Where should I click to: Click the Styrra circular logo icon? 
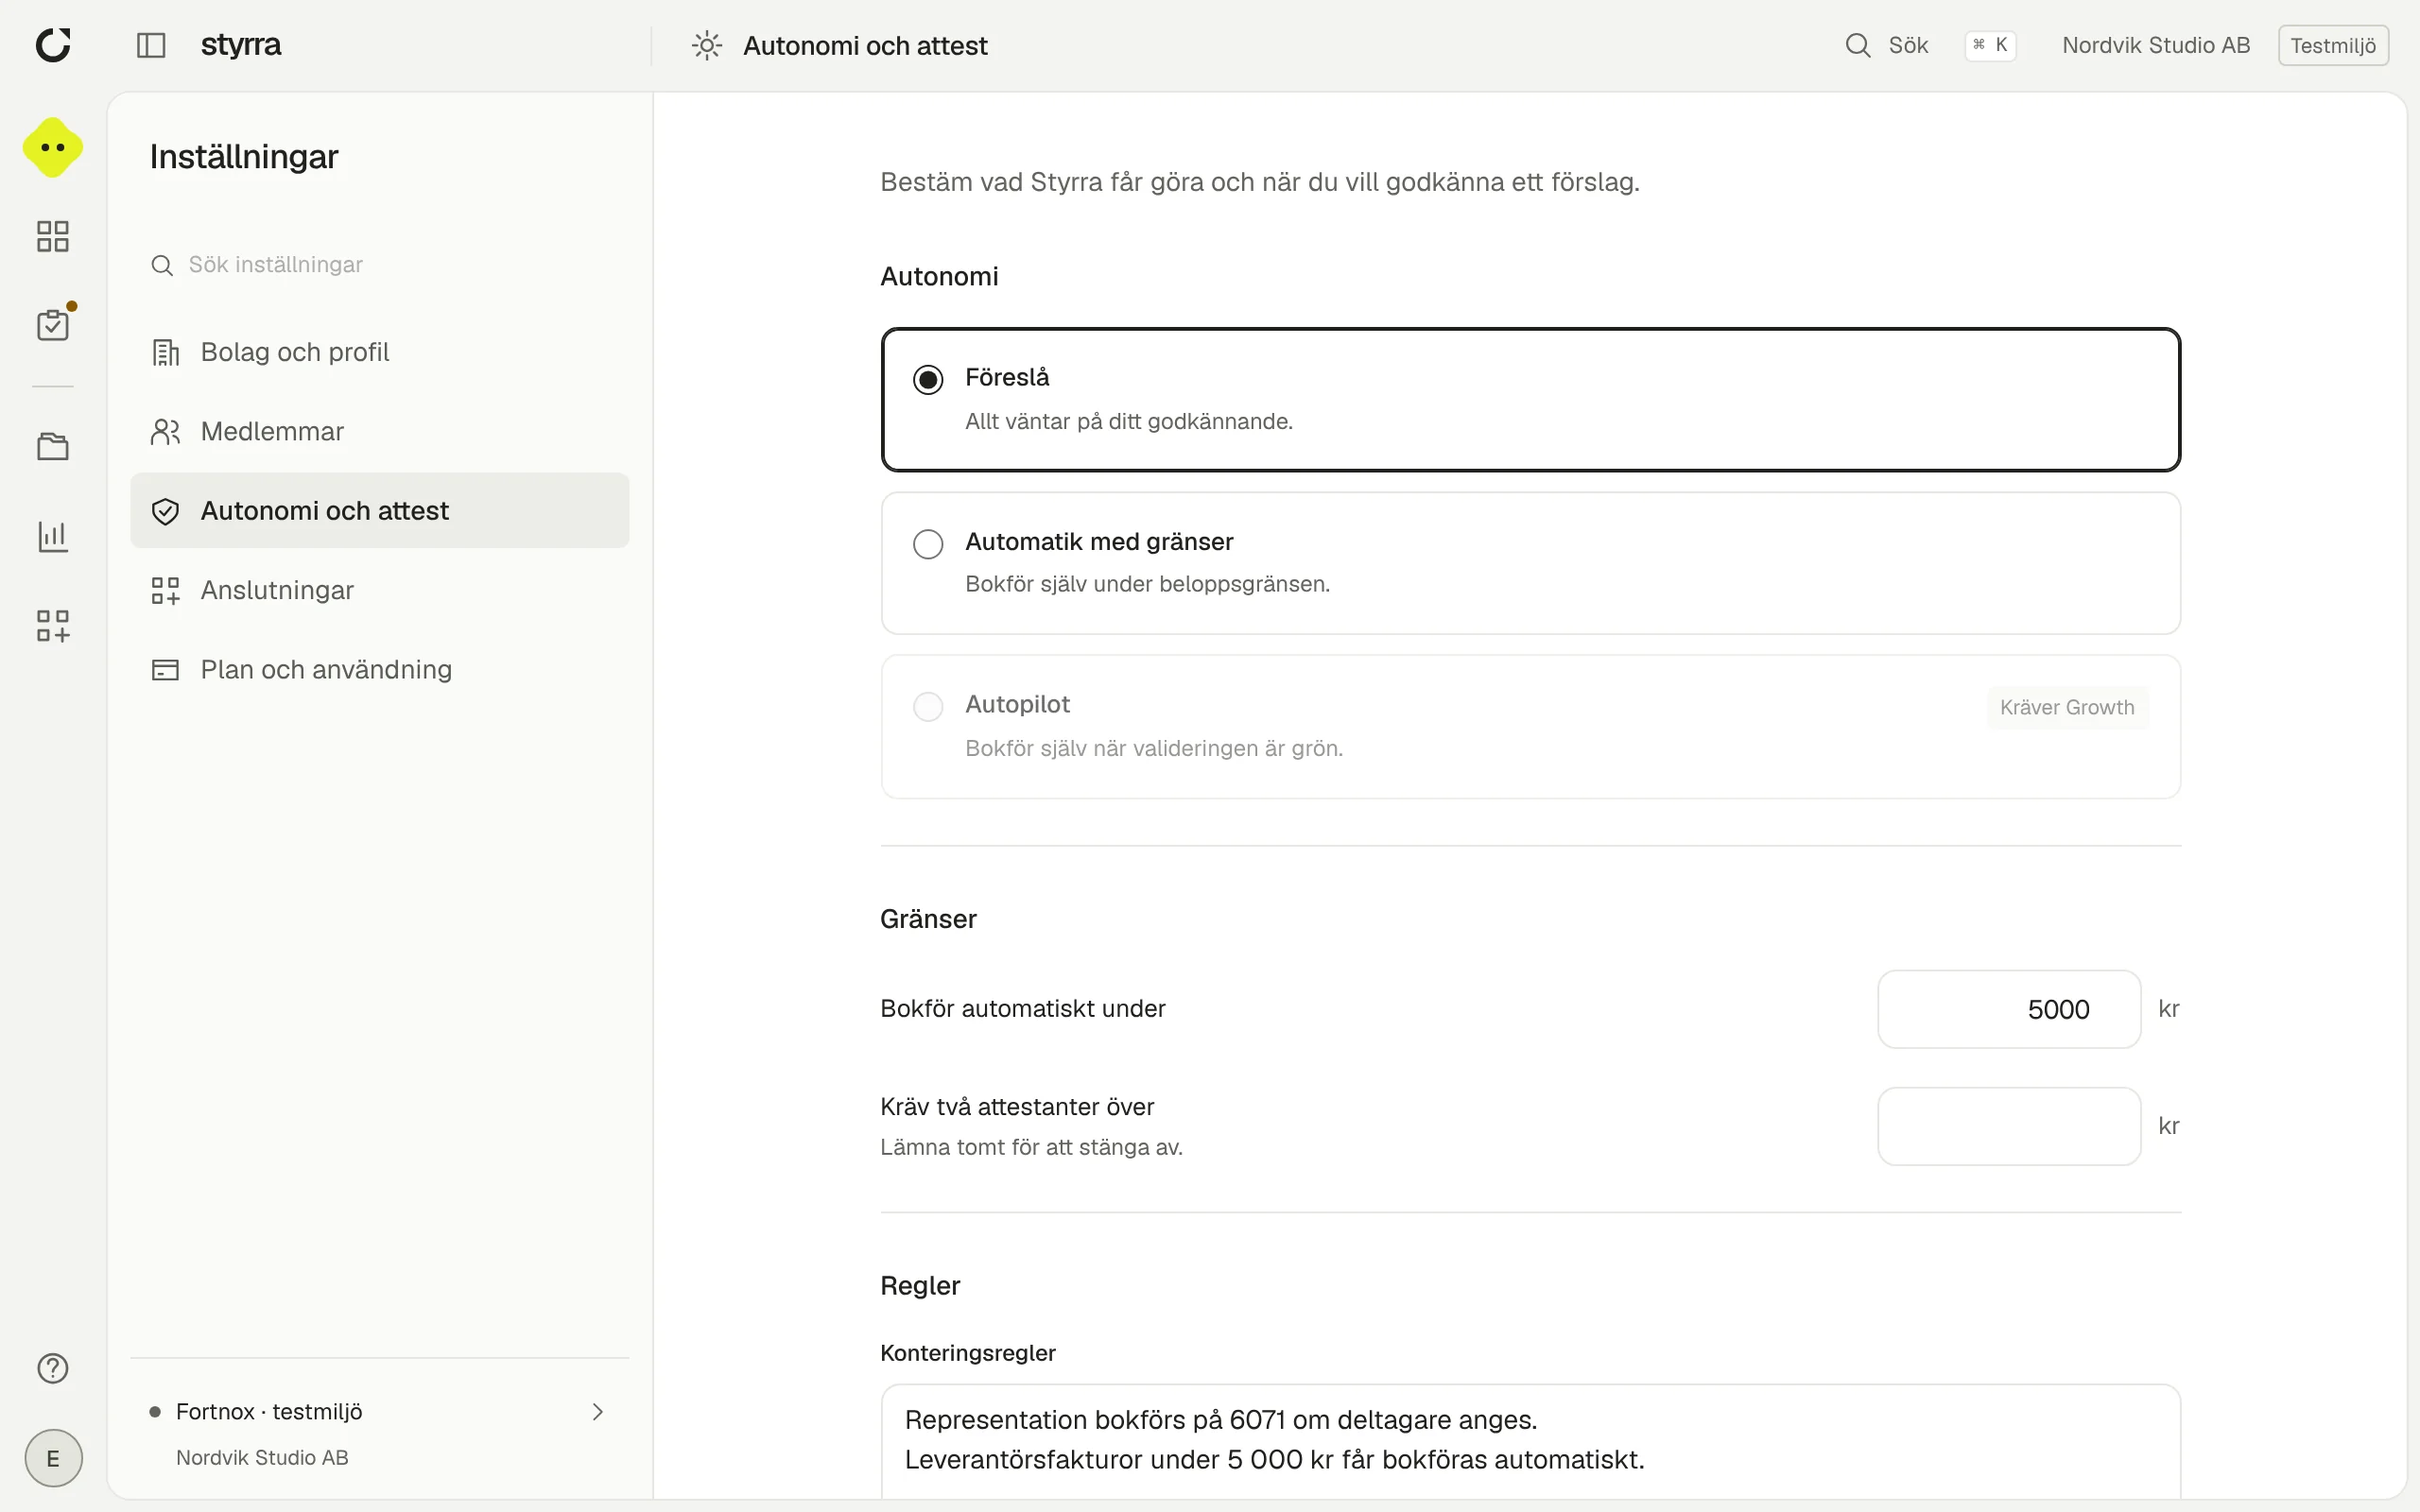[53, 45]
